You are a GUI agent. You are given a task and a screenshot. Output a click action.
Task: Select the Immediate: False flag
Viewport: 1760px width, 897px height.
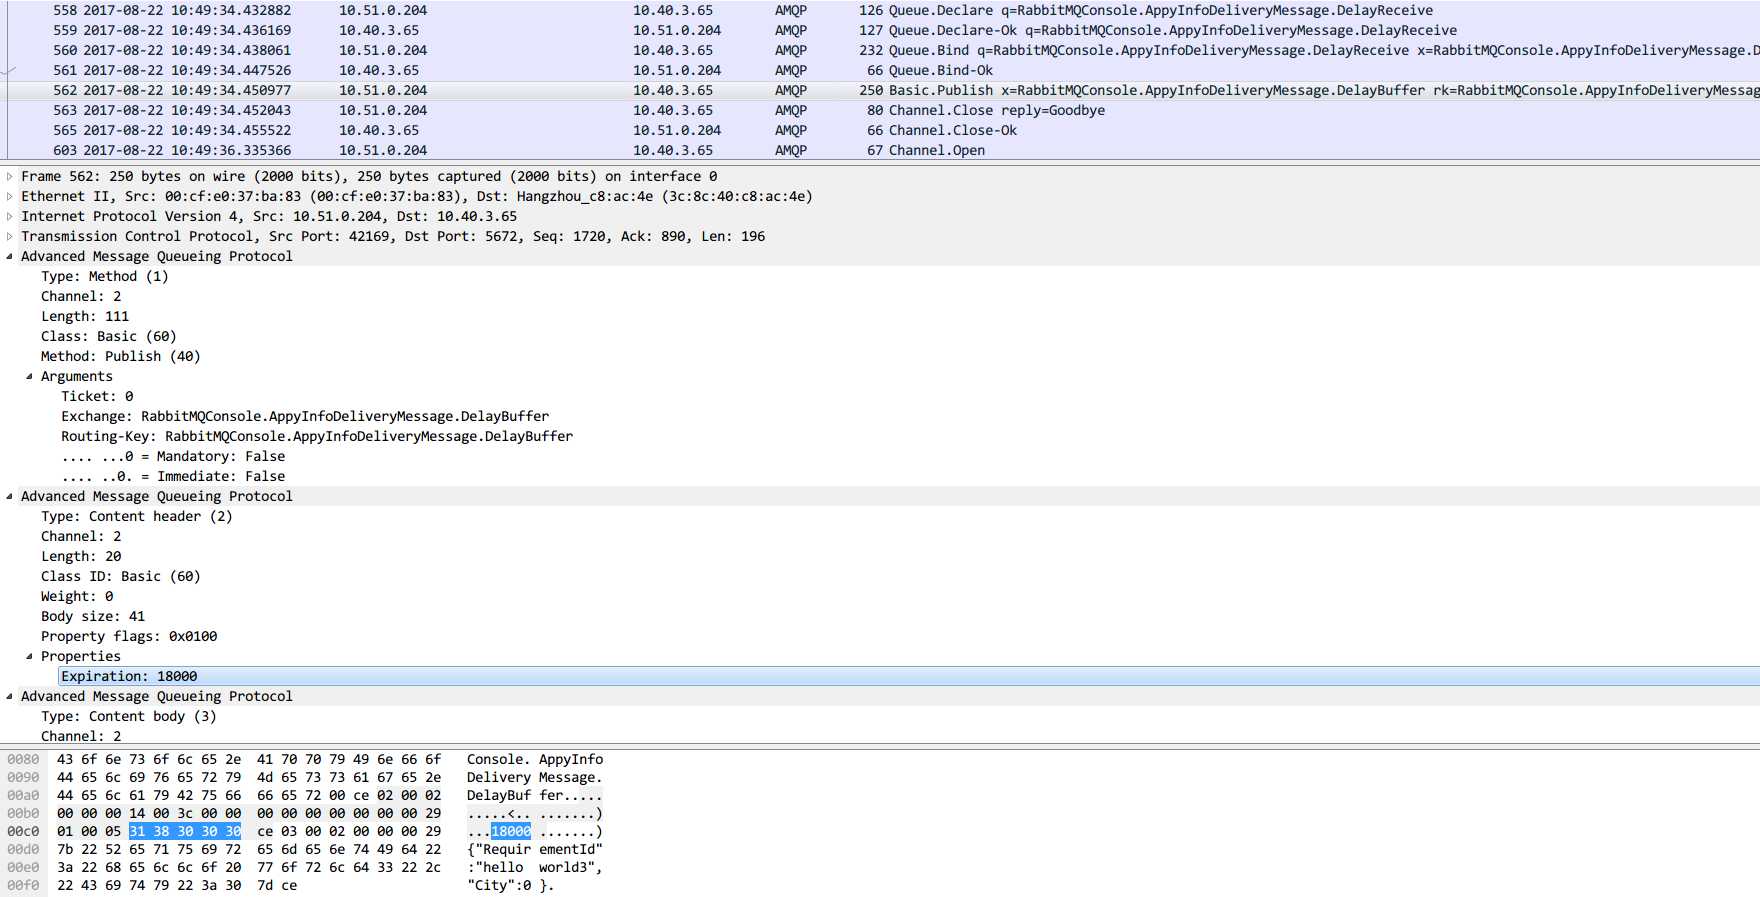click(173, 476)
